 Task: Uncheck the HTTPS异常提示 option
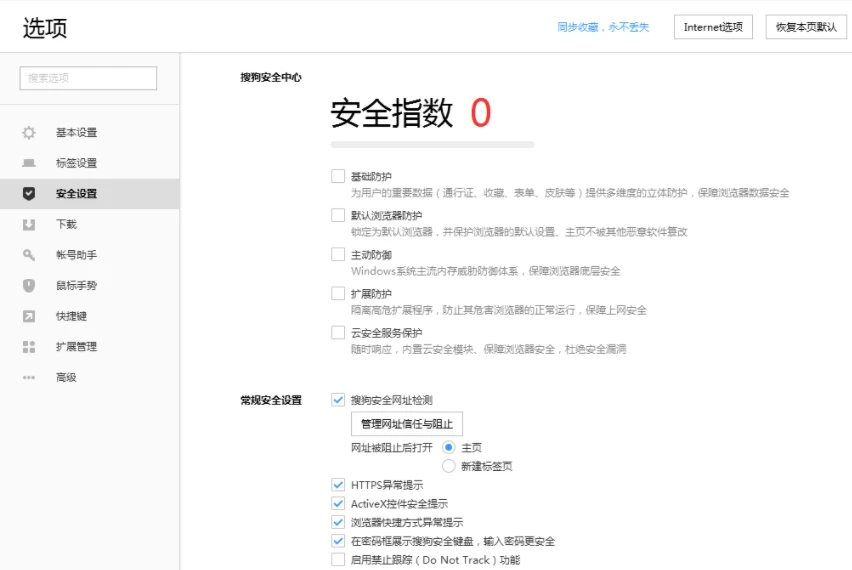click(x=338, y=485)
